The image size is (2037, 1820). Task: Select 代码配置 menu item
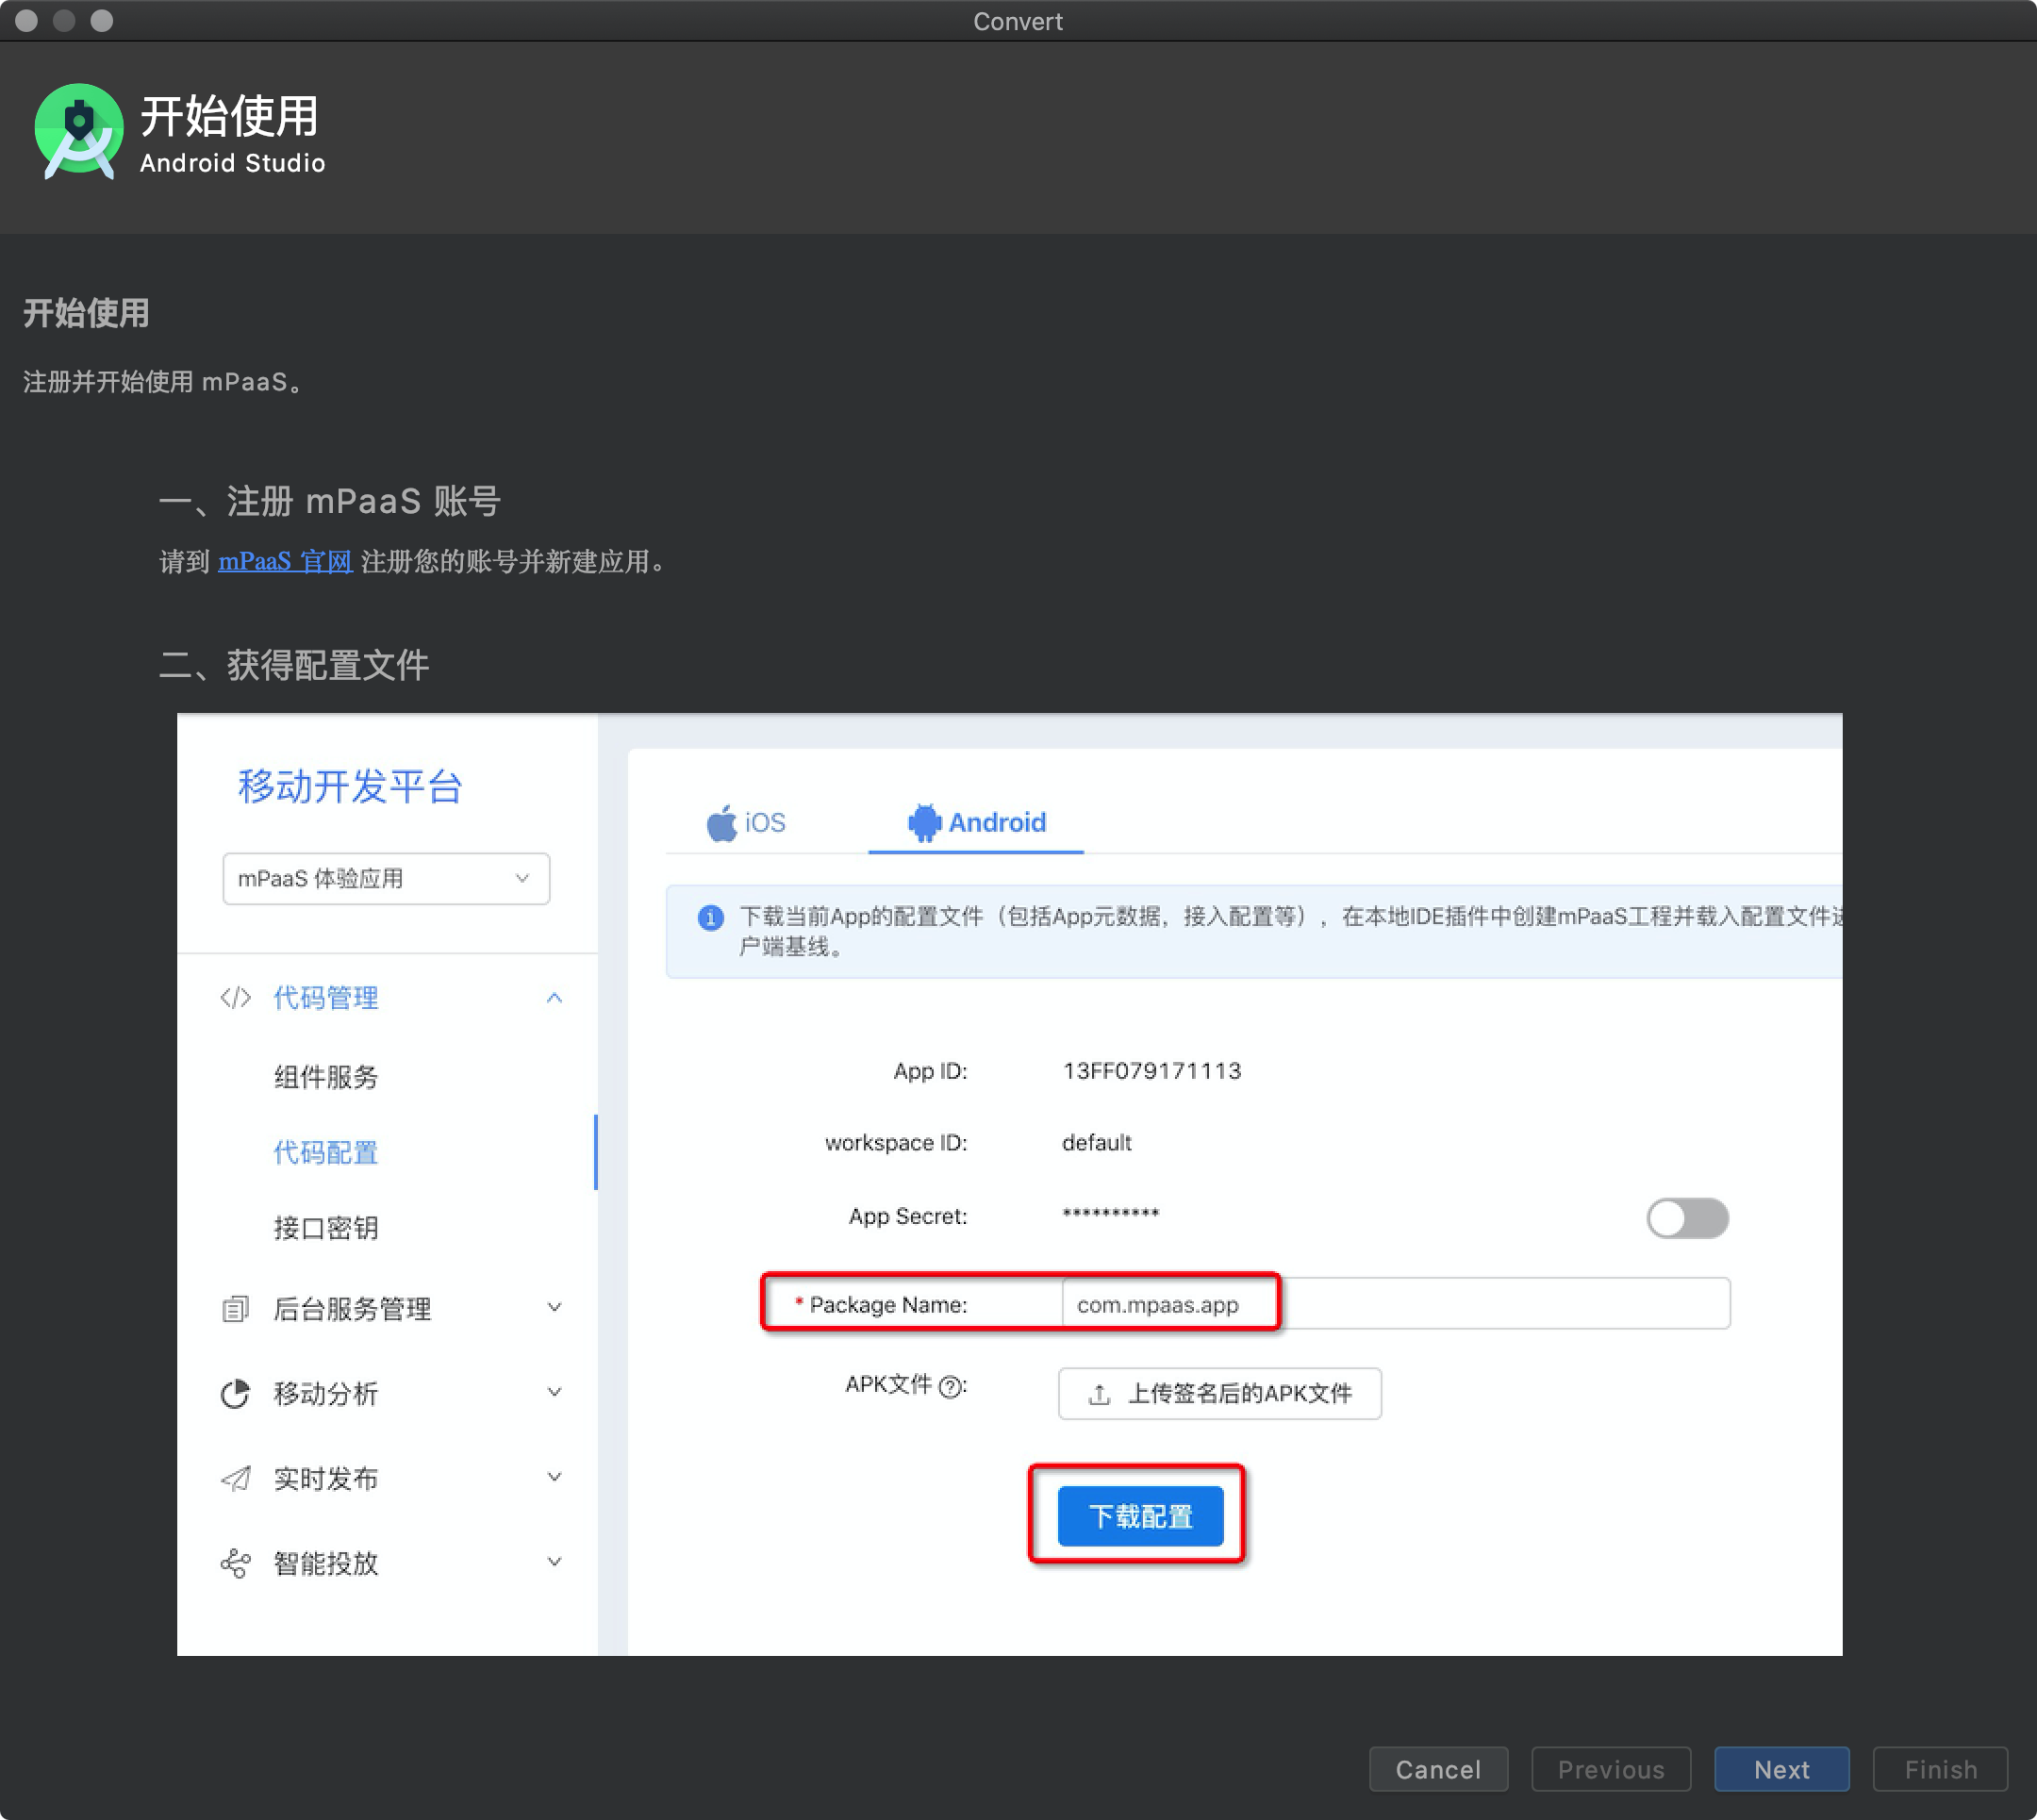(326, 1153)
